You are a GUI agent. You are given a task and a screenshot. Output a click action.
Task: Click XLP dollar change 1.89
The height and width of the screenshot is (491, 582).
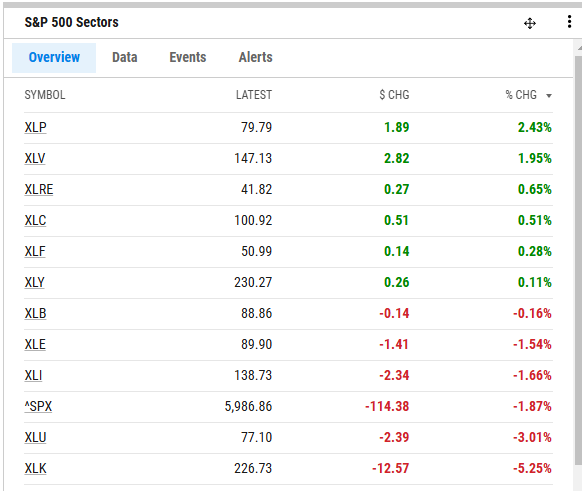point(396,127)
